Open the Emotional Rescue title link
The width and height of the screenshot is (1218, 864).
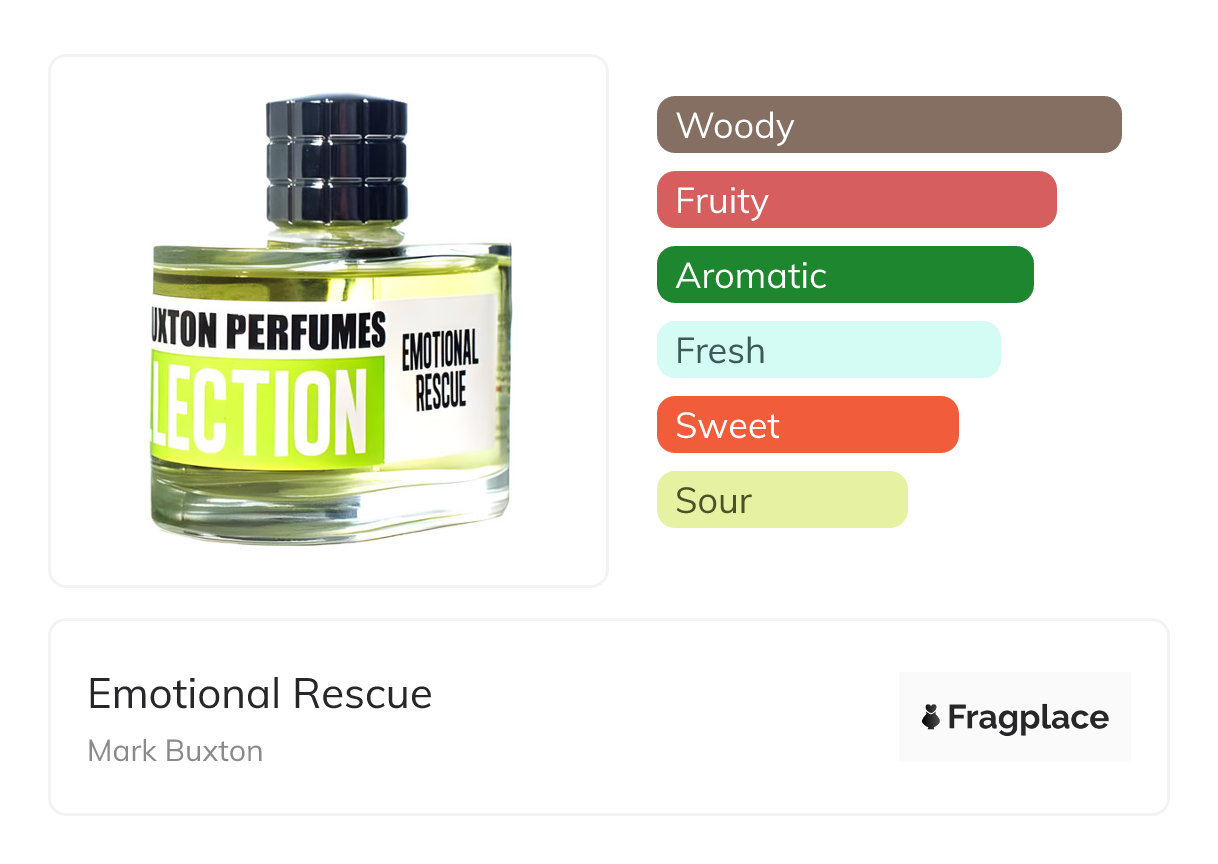260,694
